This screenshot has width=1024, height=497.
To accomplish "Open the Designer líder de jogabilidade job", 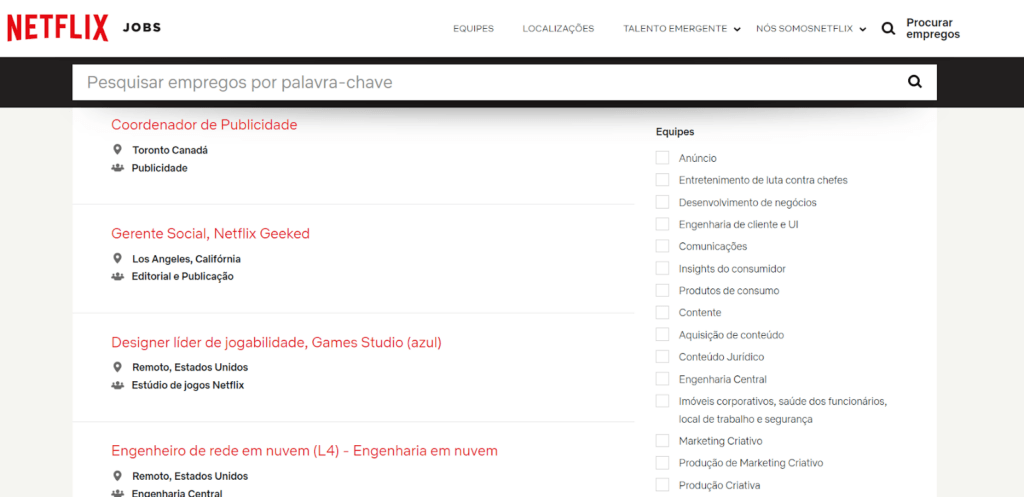I will 276,342.
